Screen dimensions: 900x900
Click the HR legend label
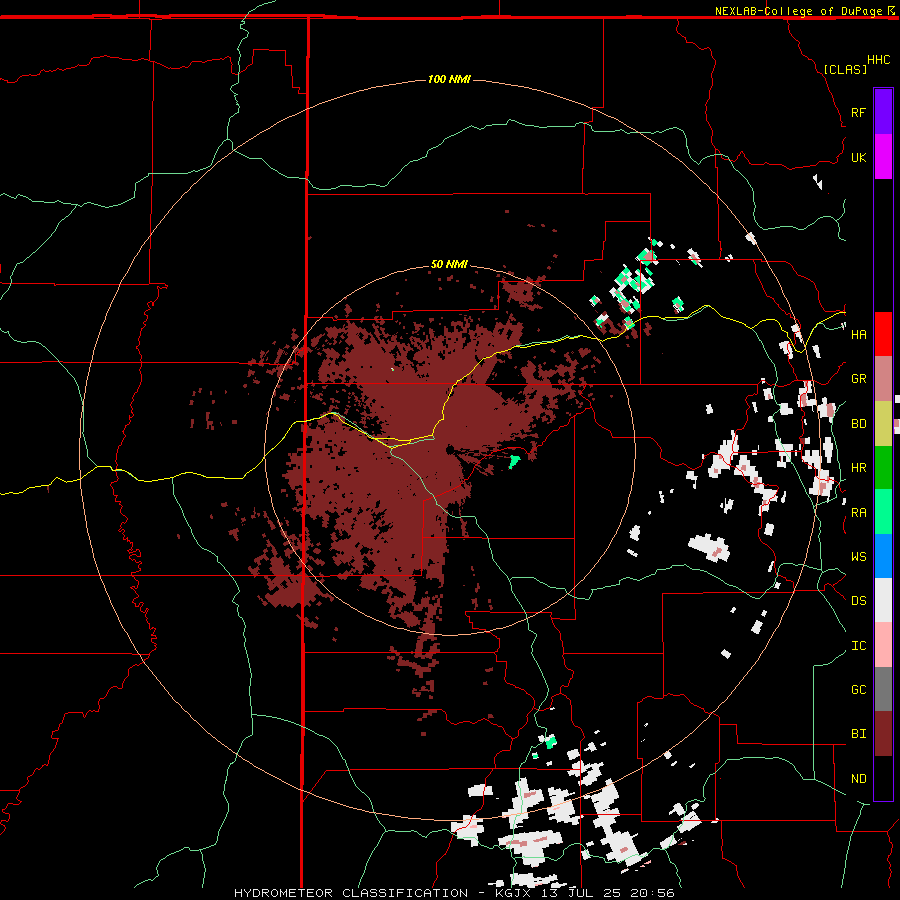[858, 468]
